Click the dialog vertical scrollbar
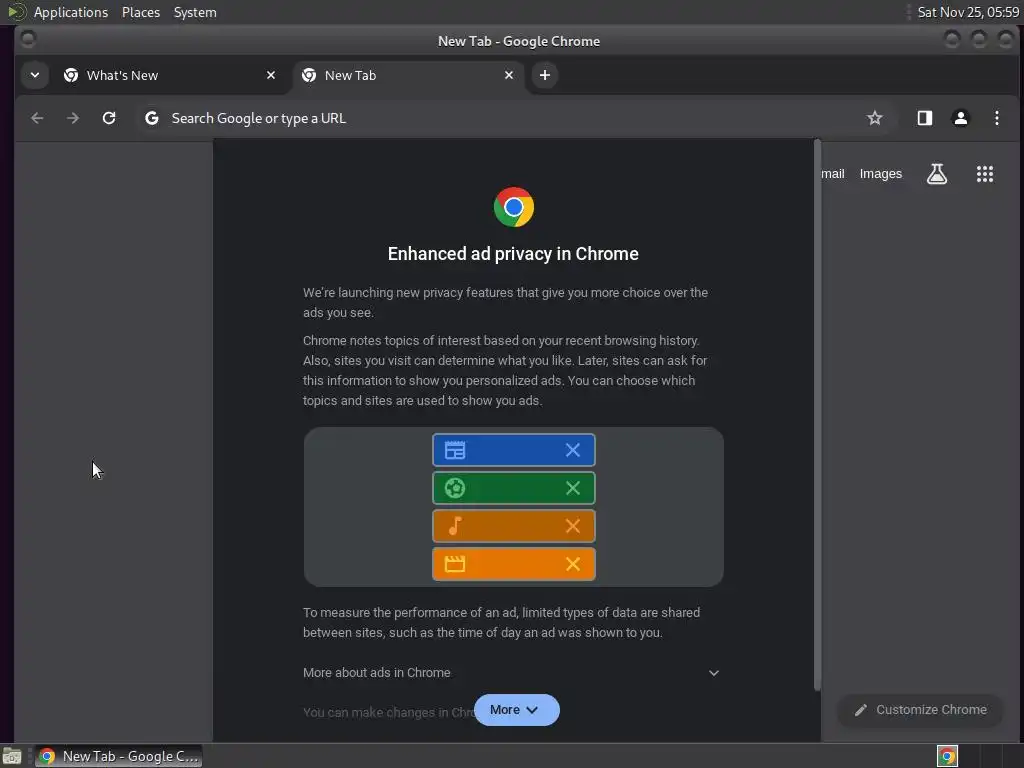 pos(817,414)
